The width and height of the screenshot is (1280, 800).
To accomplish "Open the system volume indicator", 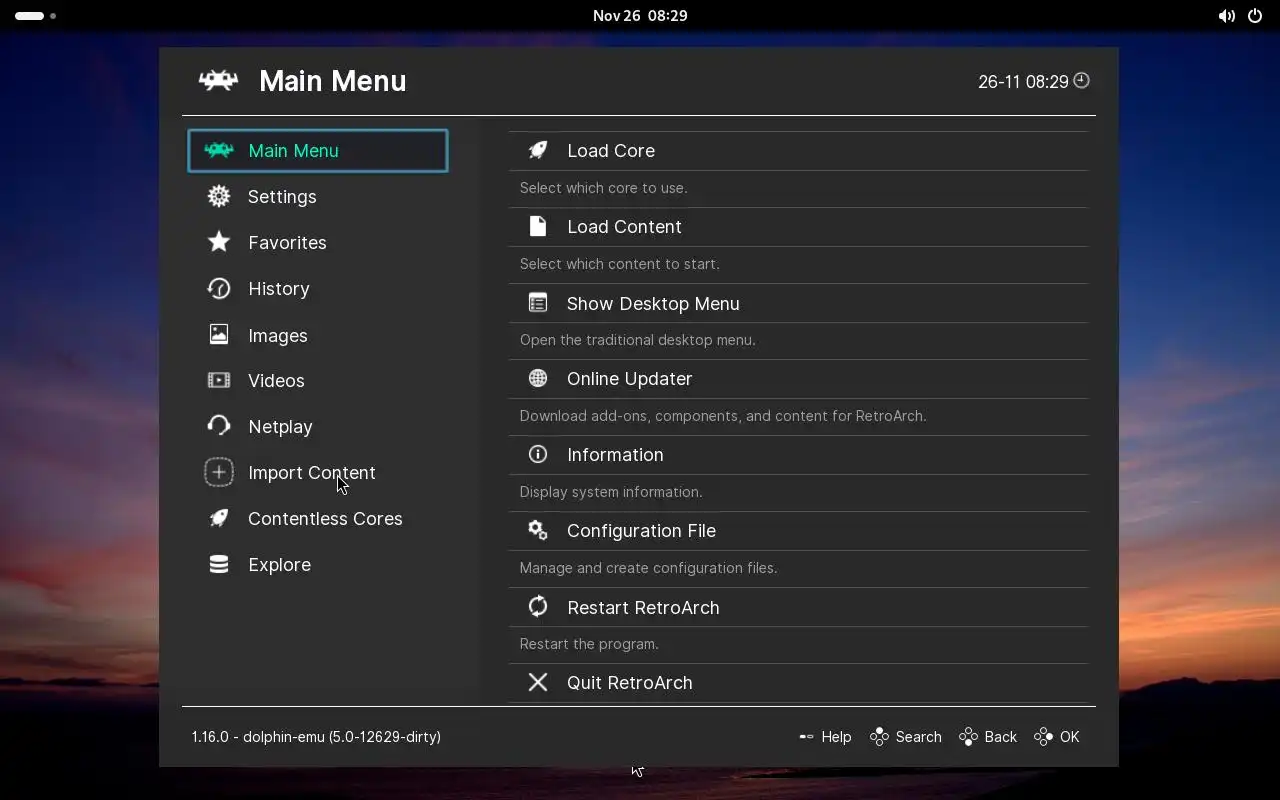I will point(1226,16).
